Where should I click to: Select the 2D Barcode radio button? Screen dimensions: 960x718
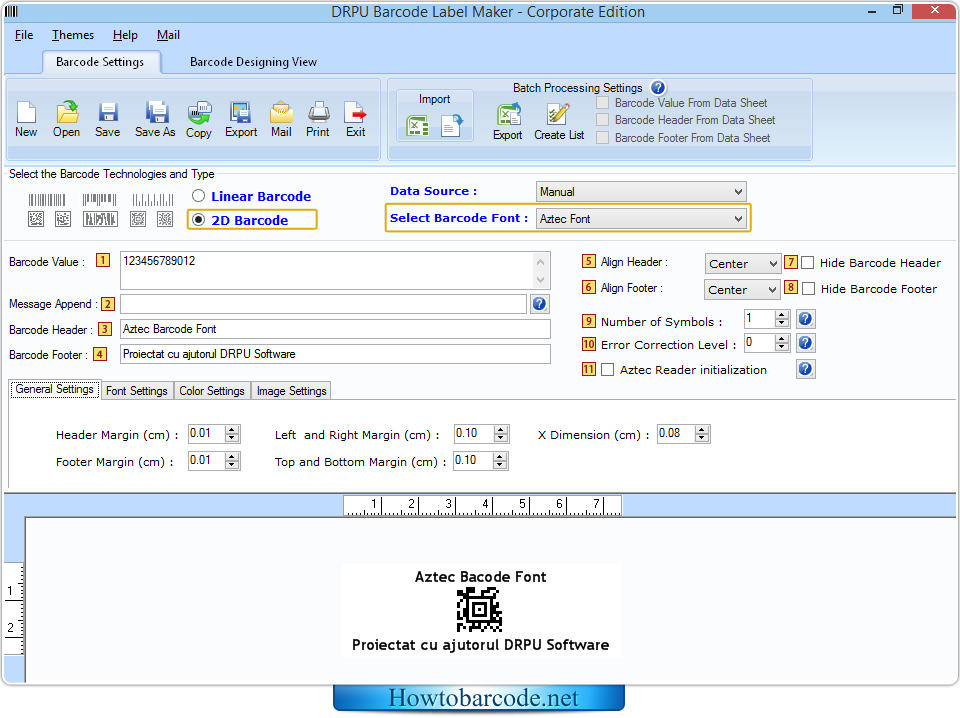tap(198, 220)
